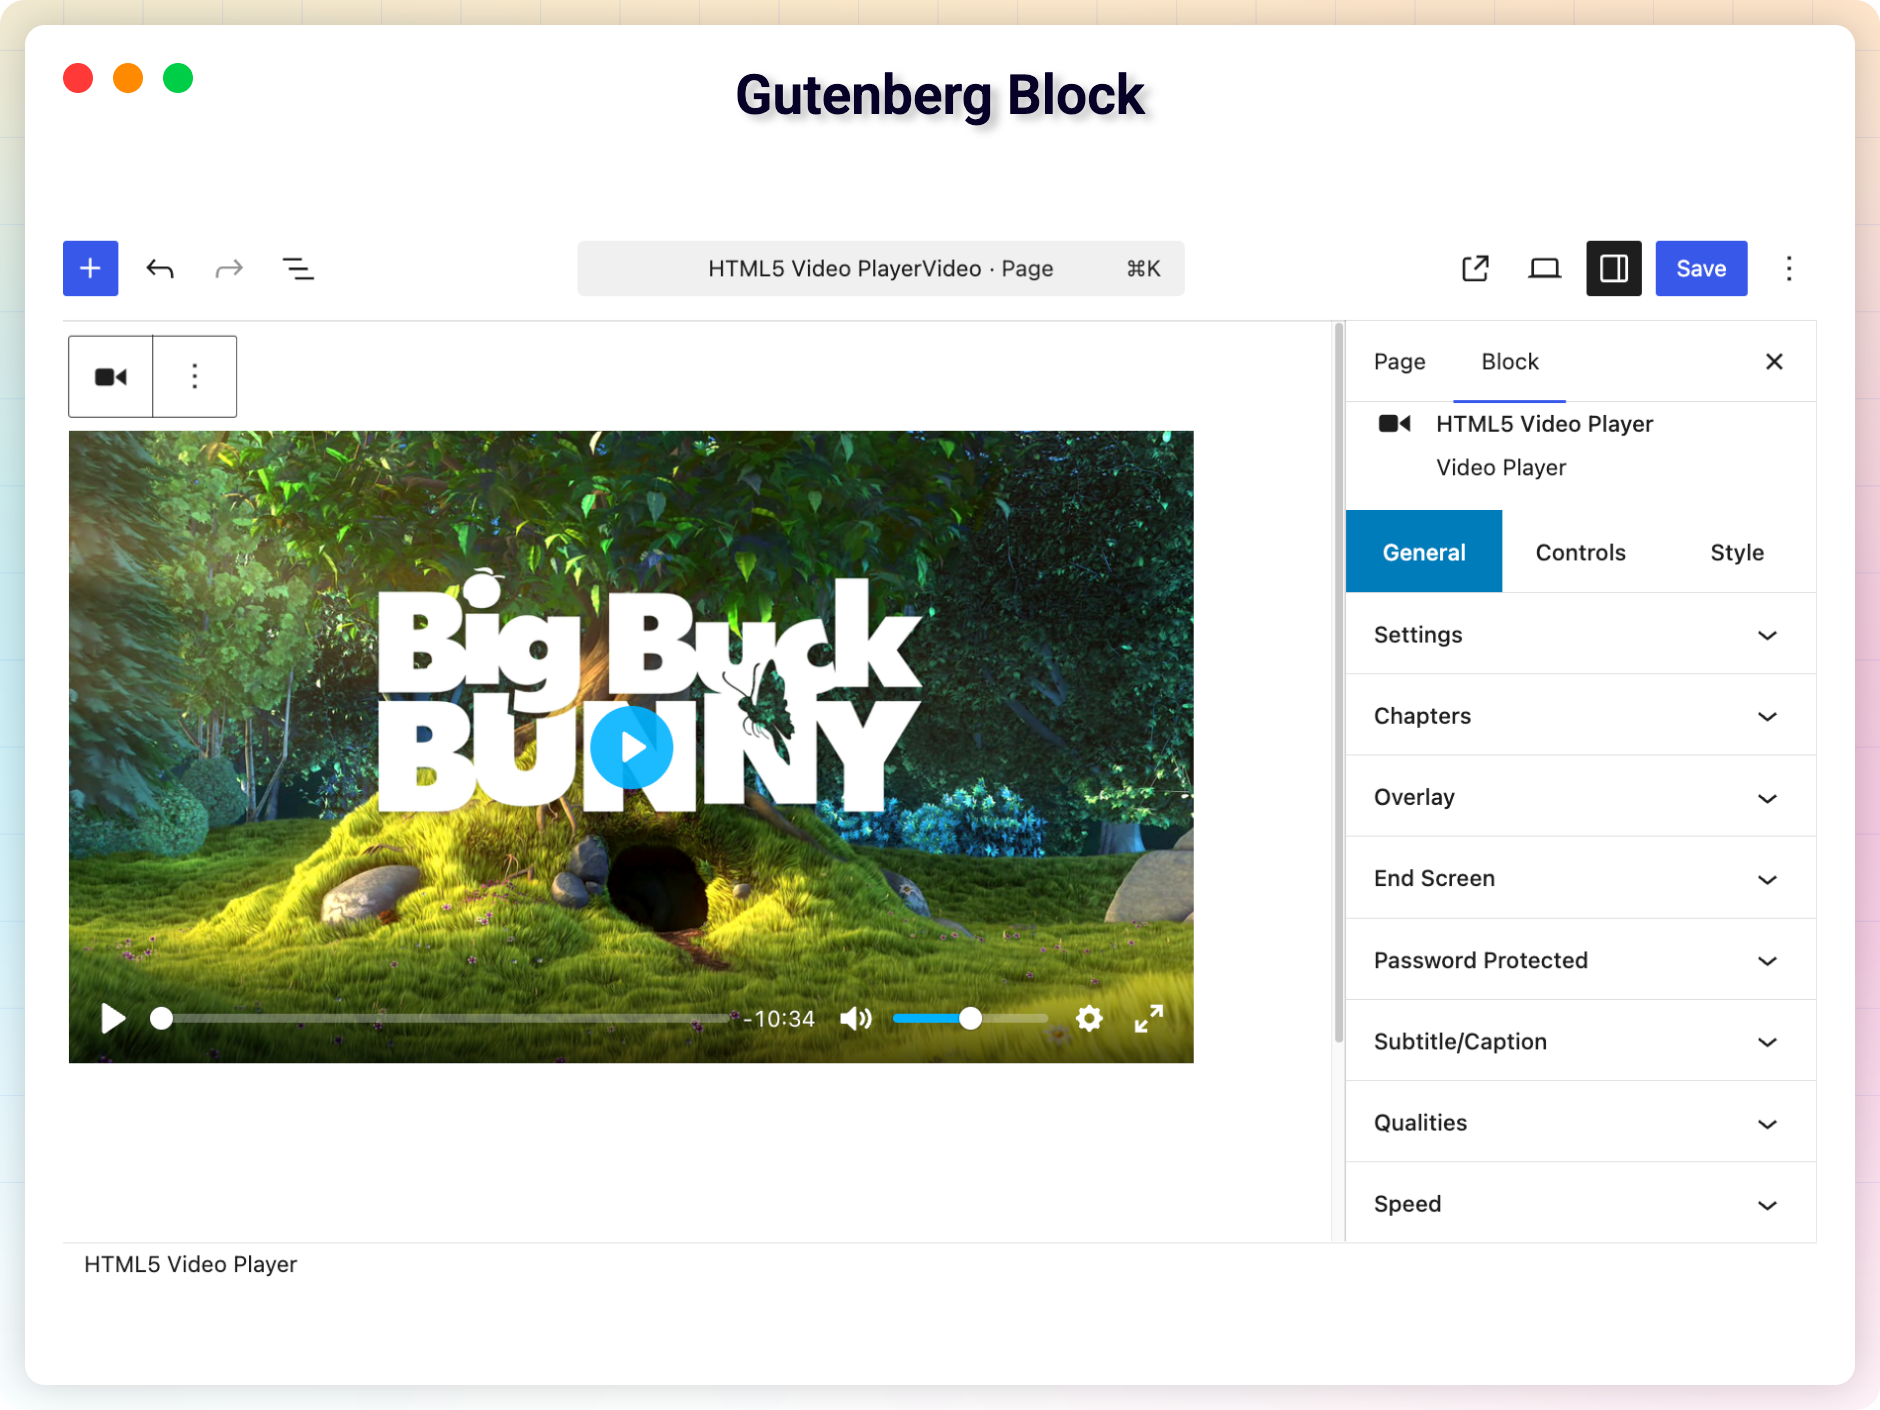Undo the last change

click(160, 268)
